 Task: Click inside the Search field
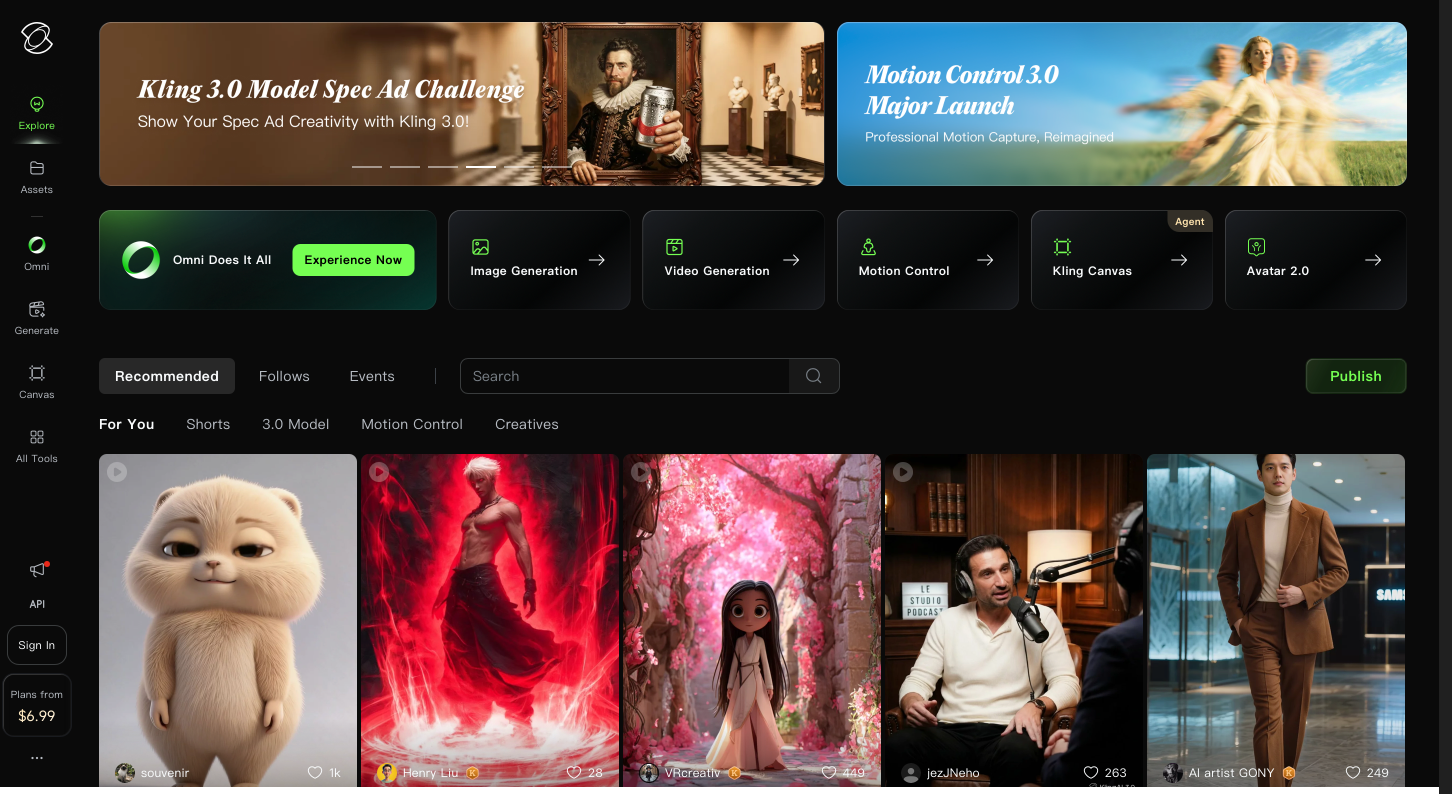pyautogui.click(x=625, y=376)
